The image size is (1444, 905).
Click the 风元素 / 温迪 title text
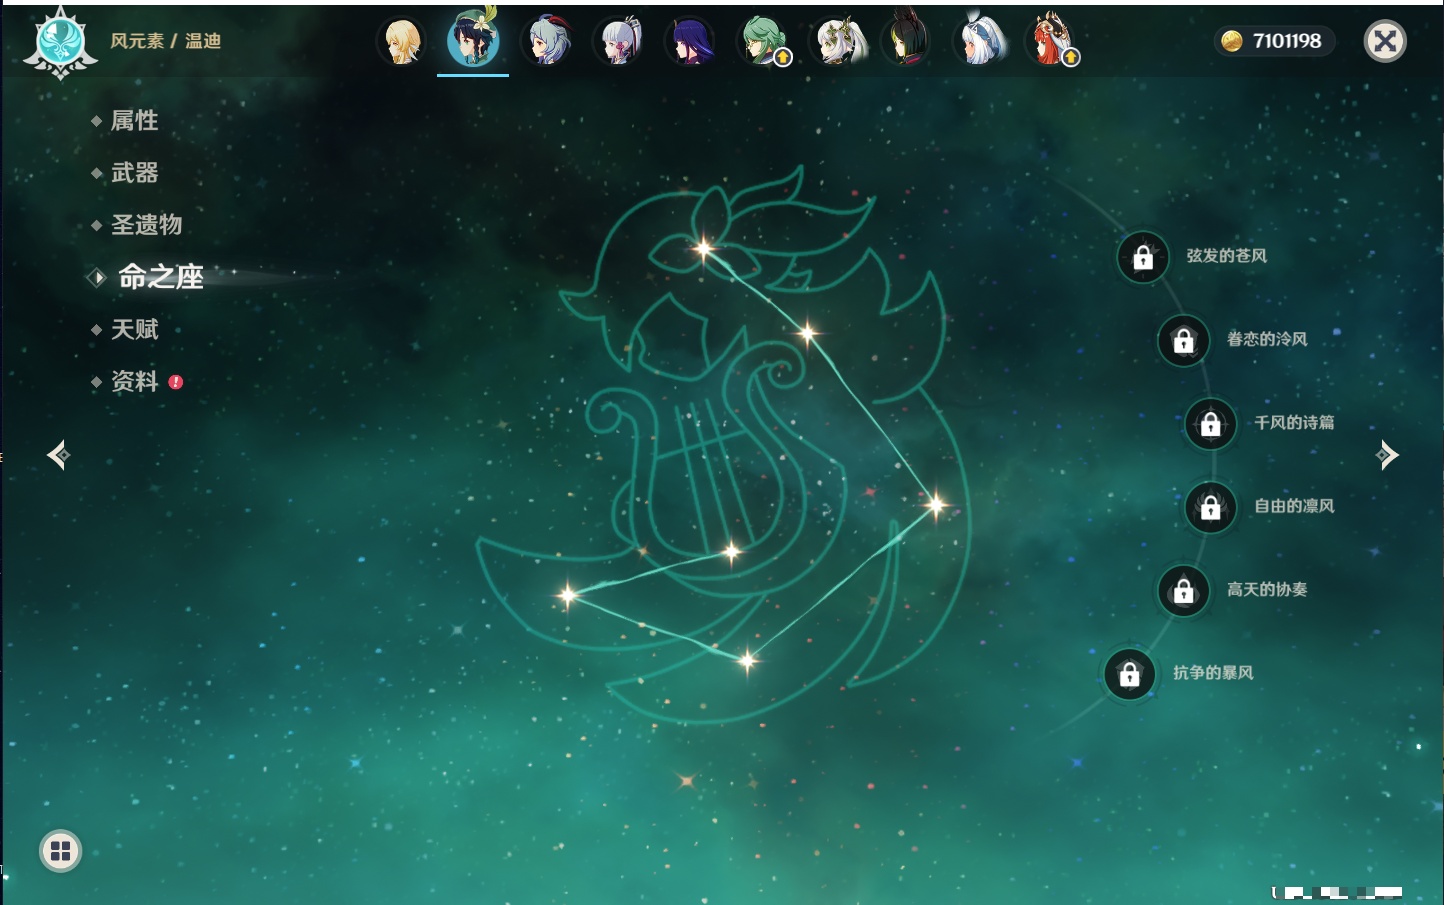(x=166, y=41)
